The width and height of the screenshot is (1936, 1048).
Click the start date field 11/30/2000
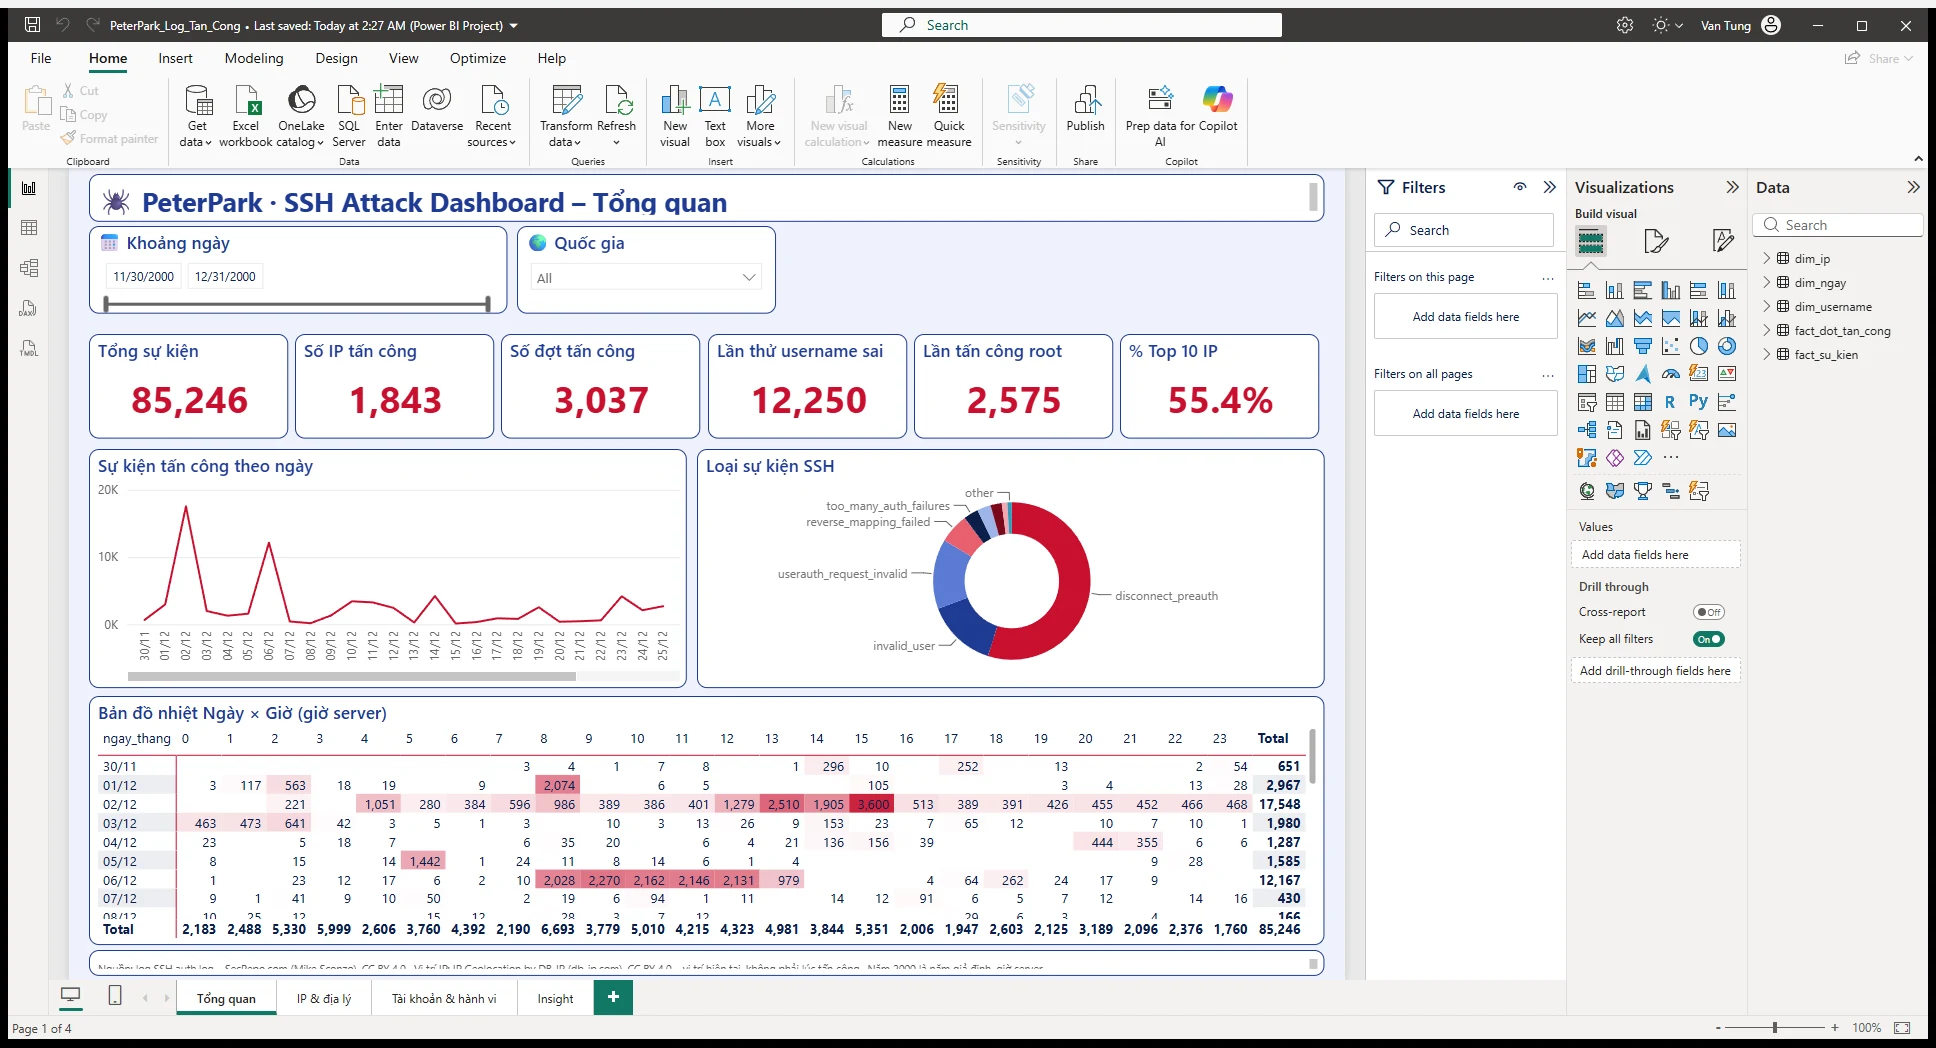pyautogui.click(x=143, y=276)
